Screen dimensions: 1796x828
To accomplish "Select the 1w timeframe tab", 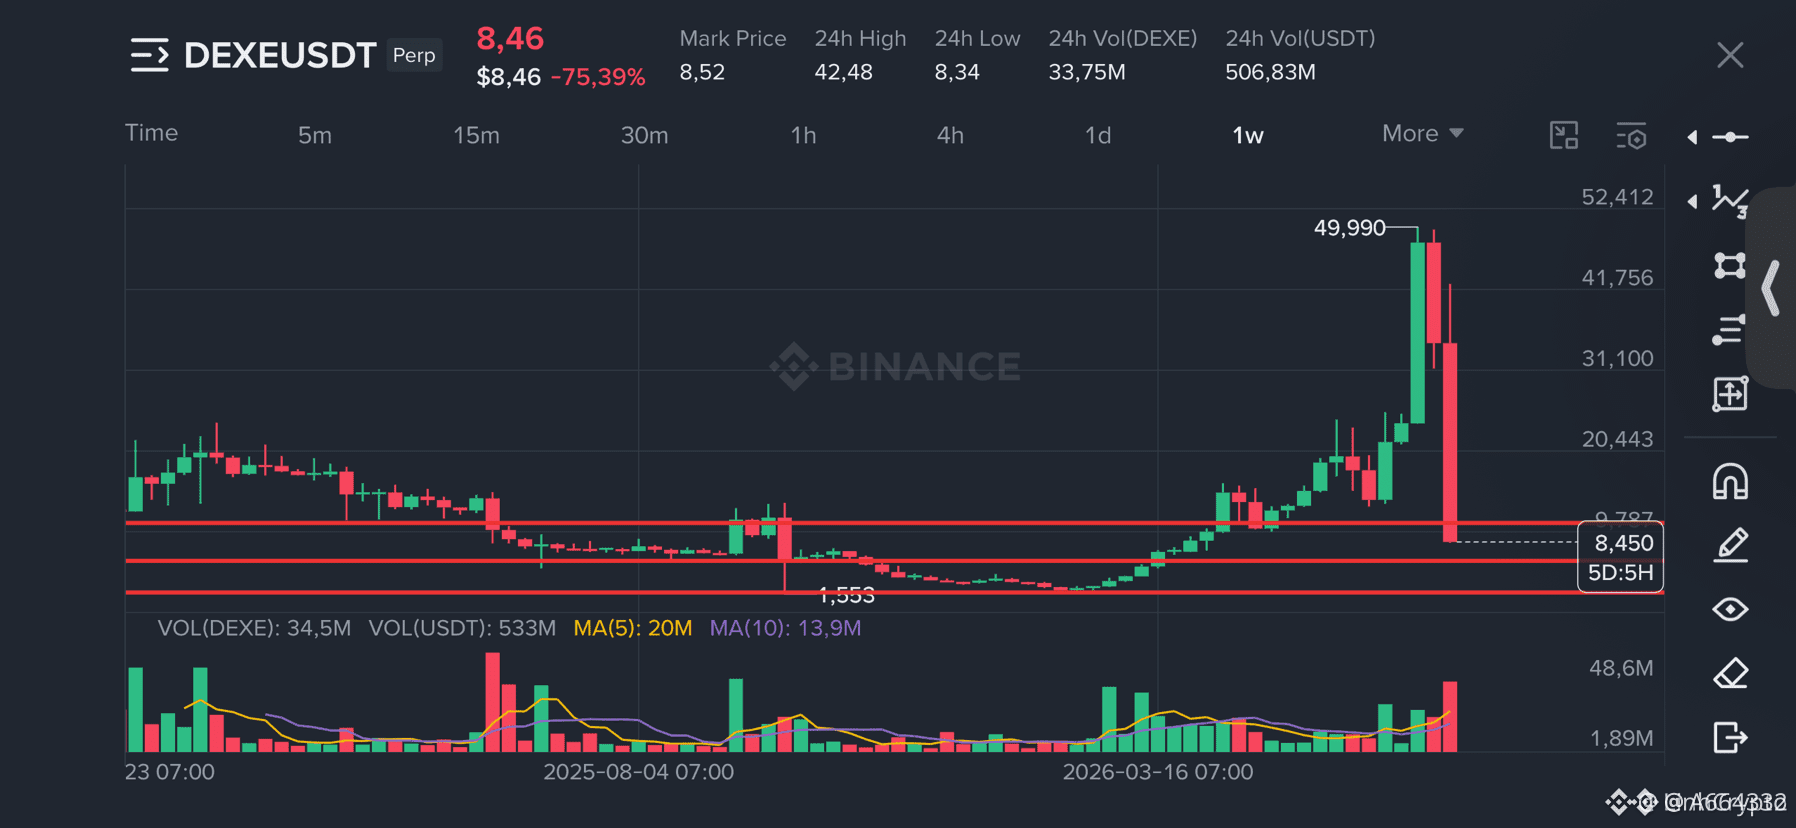I will (x=1248, y=135).
